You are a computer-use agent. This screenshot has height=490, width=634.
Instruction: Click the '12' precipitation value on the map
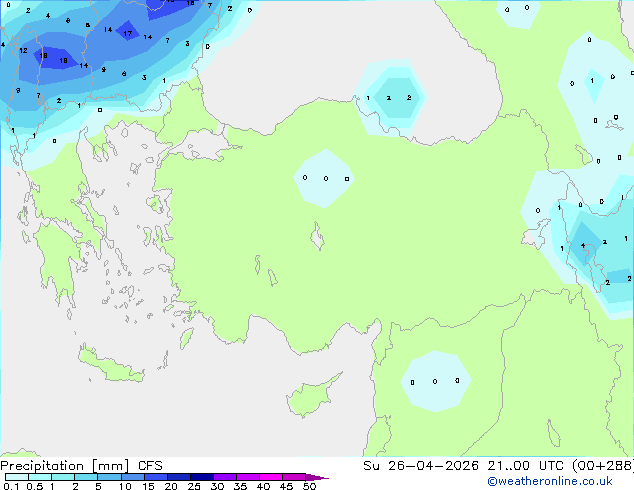point(23,51)
